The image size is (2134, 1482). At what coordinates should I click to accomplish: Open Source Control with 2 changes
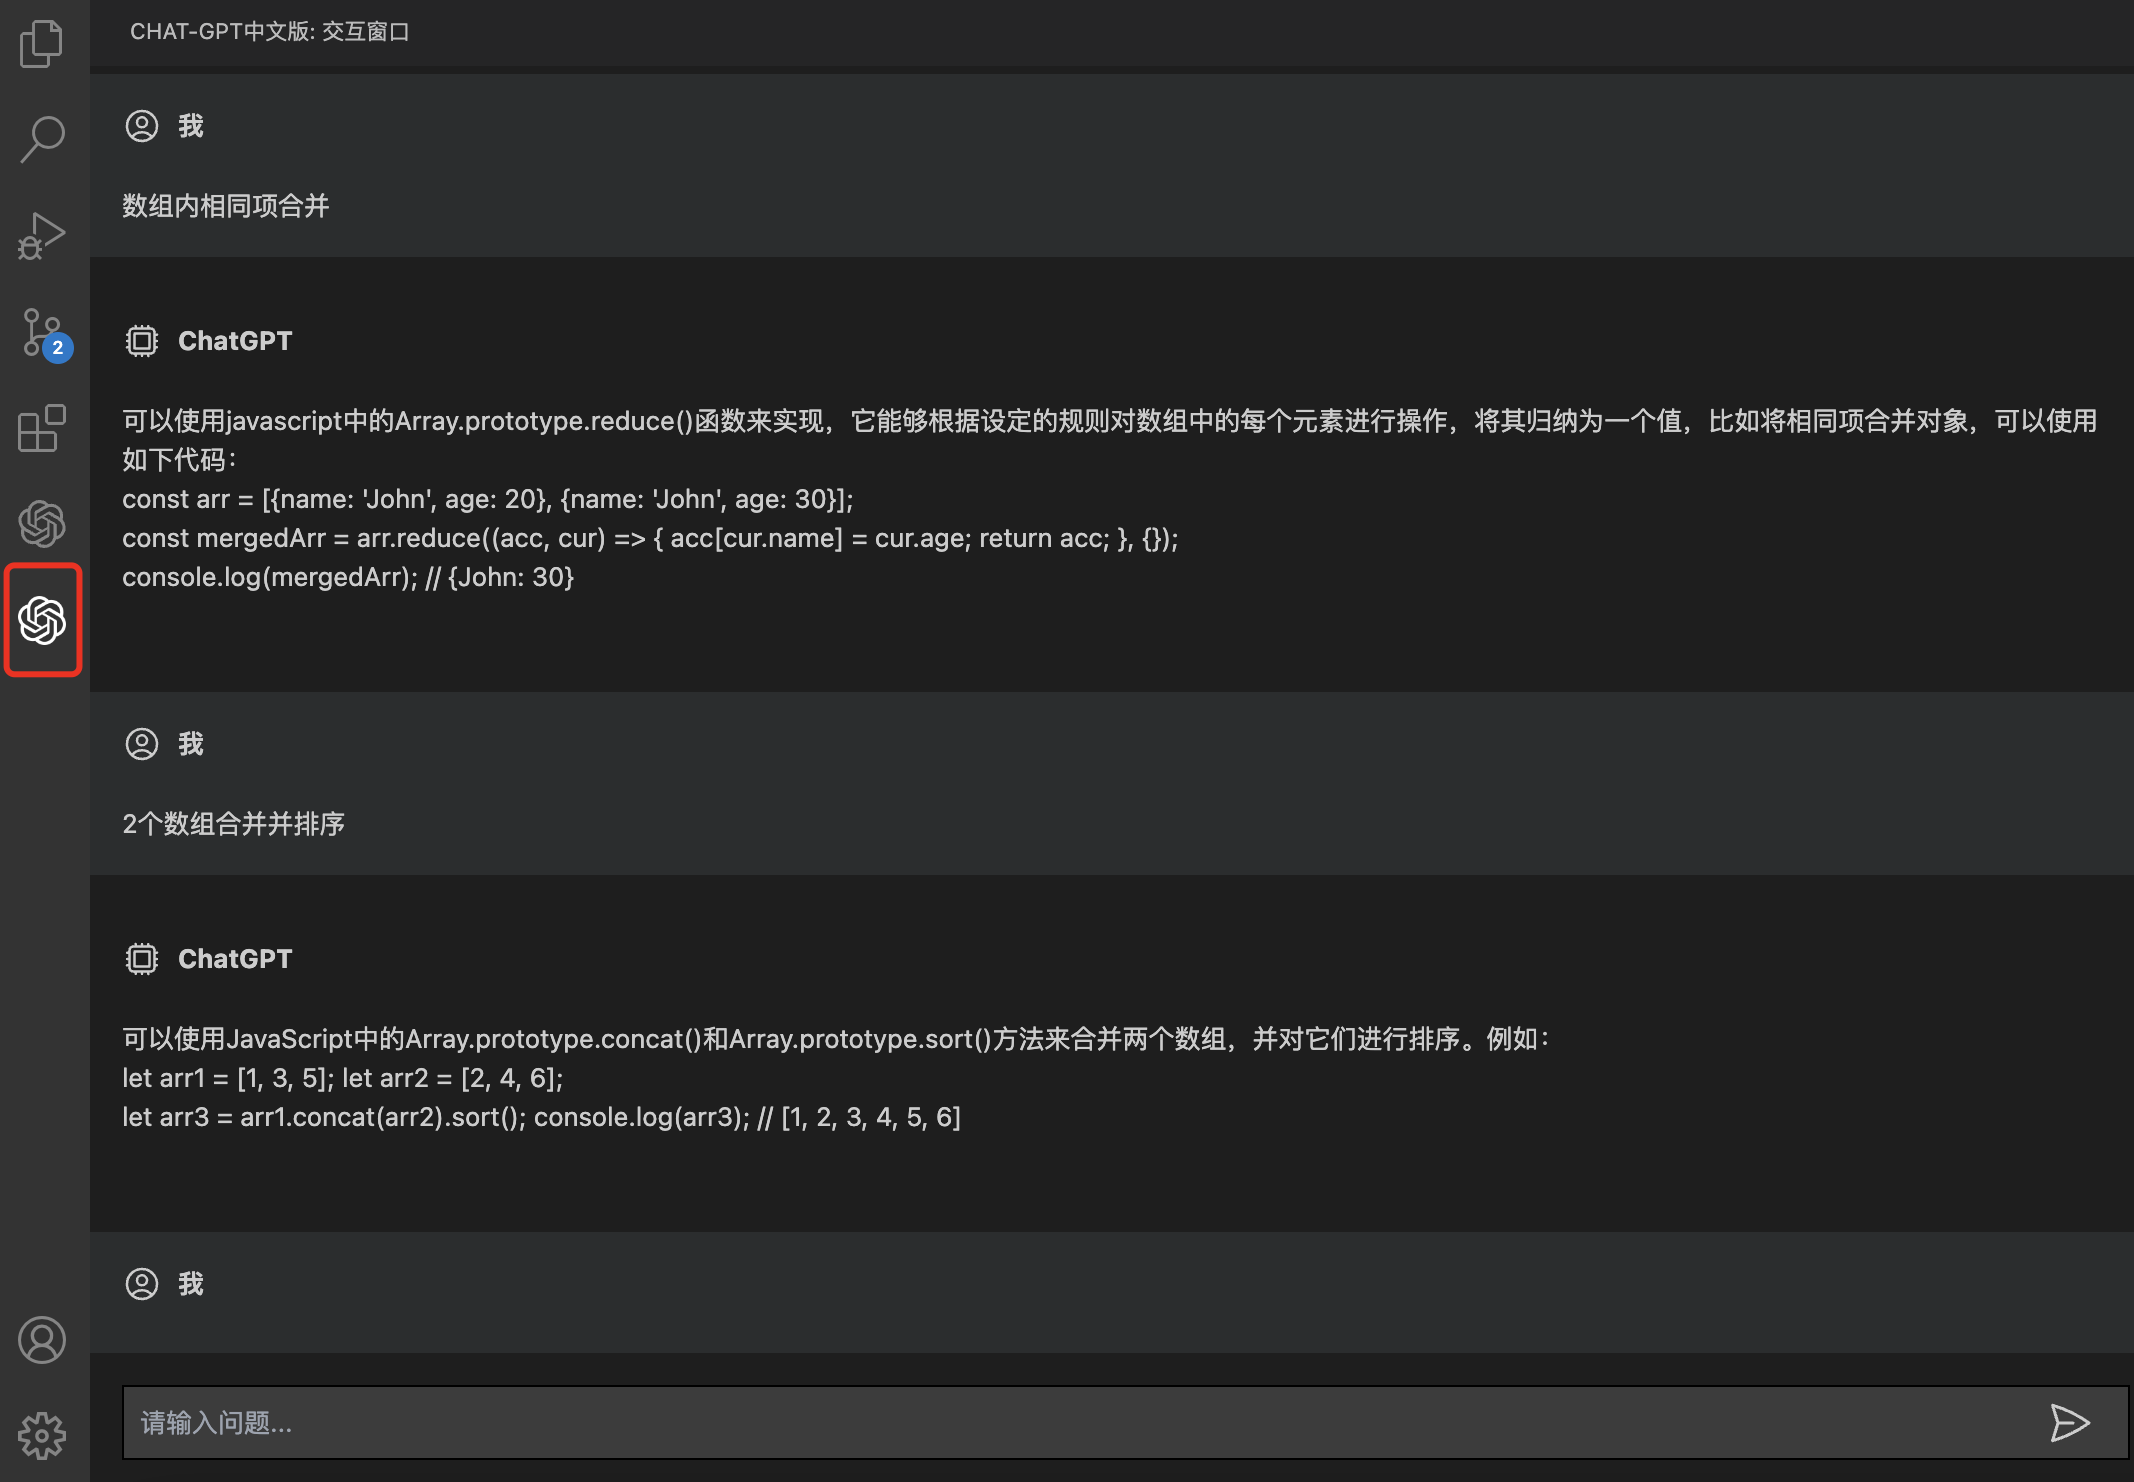pyautogui.click(x=44, y=333)
